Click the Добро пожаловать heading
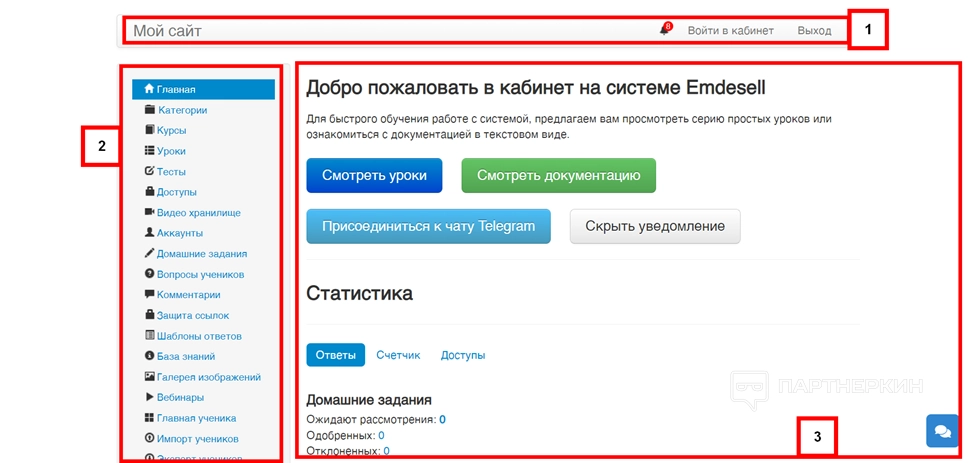This screenshot has height=463, width=974. pos(535,88)
